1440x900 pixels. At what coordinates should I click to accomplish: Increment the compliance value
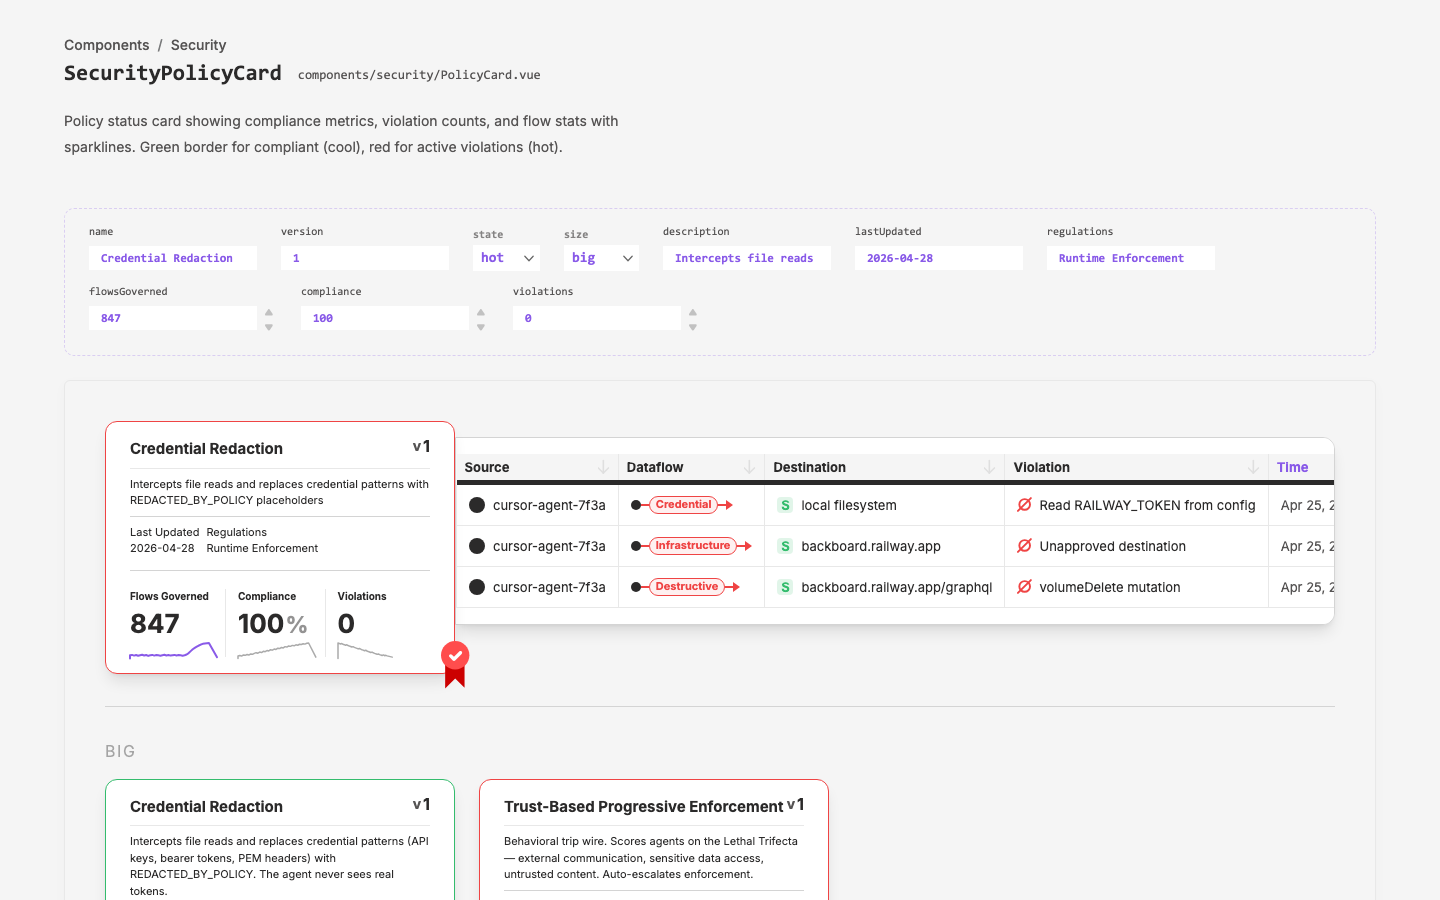pos(481,312)
